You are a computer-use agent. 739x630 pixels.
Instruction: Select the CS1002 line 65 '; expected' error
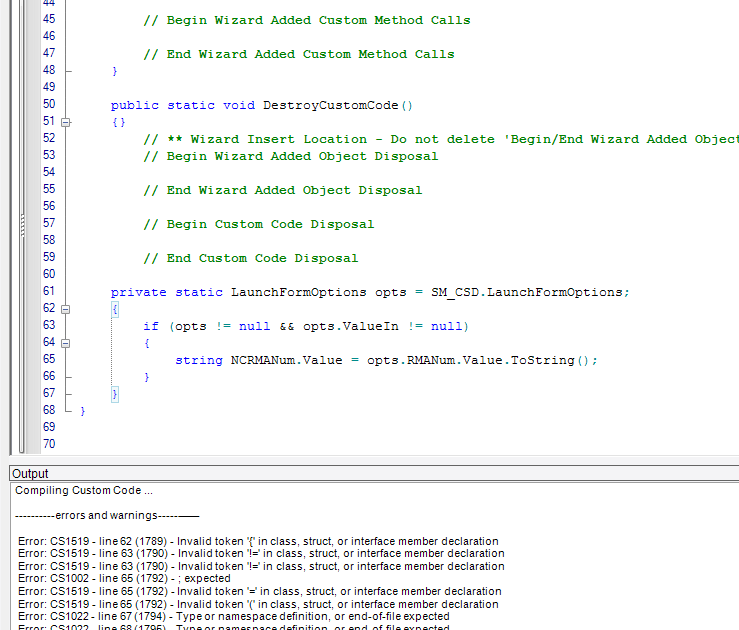click(x=124, y=578)
